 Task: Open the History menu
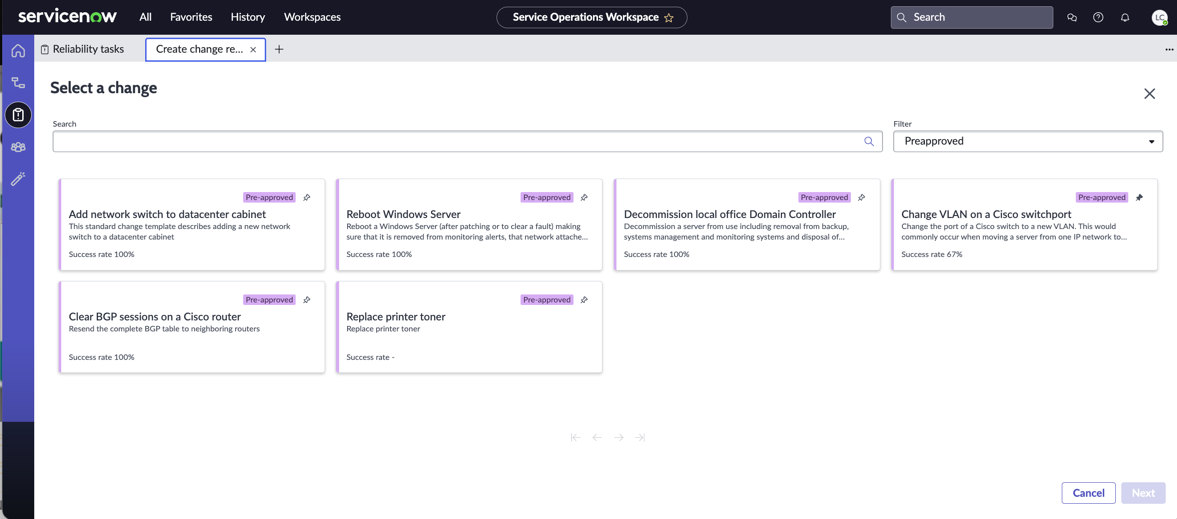(x=248, y=17)
